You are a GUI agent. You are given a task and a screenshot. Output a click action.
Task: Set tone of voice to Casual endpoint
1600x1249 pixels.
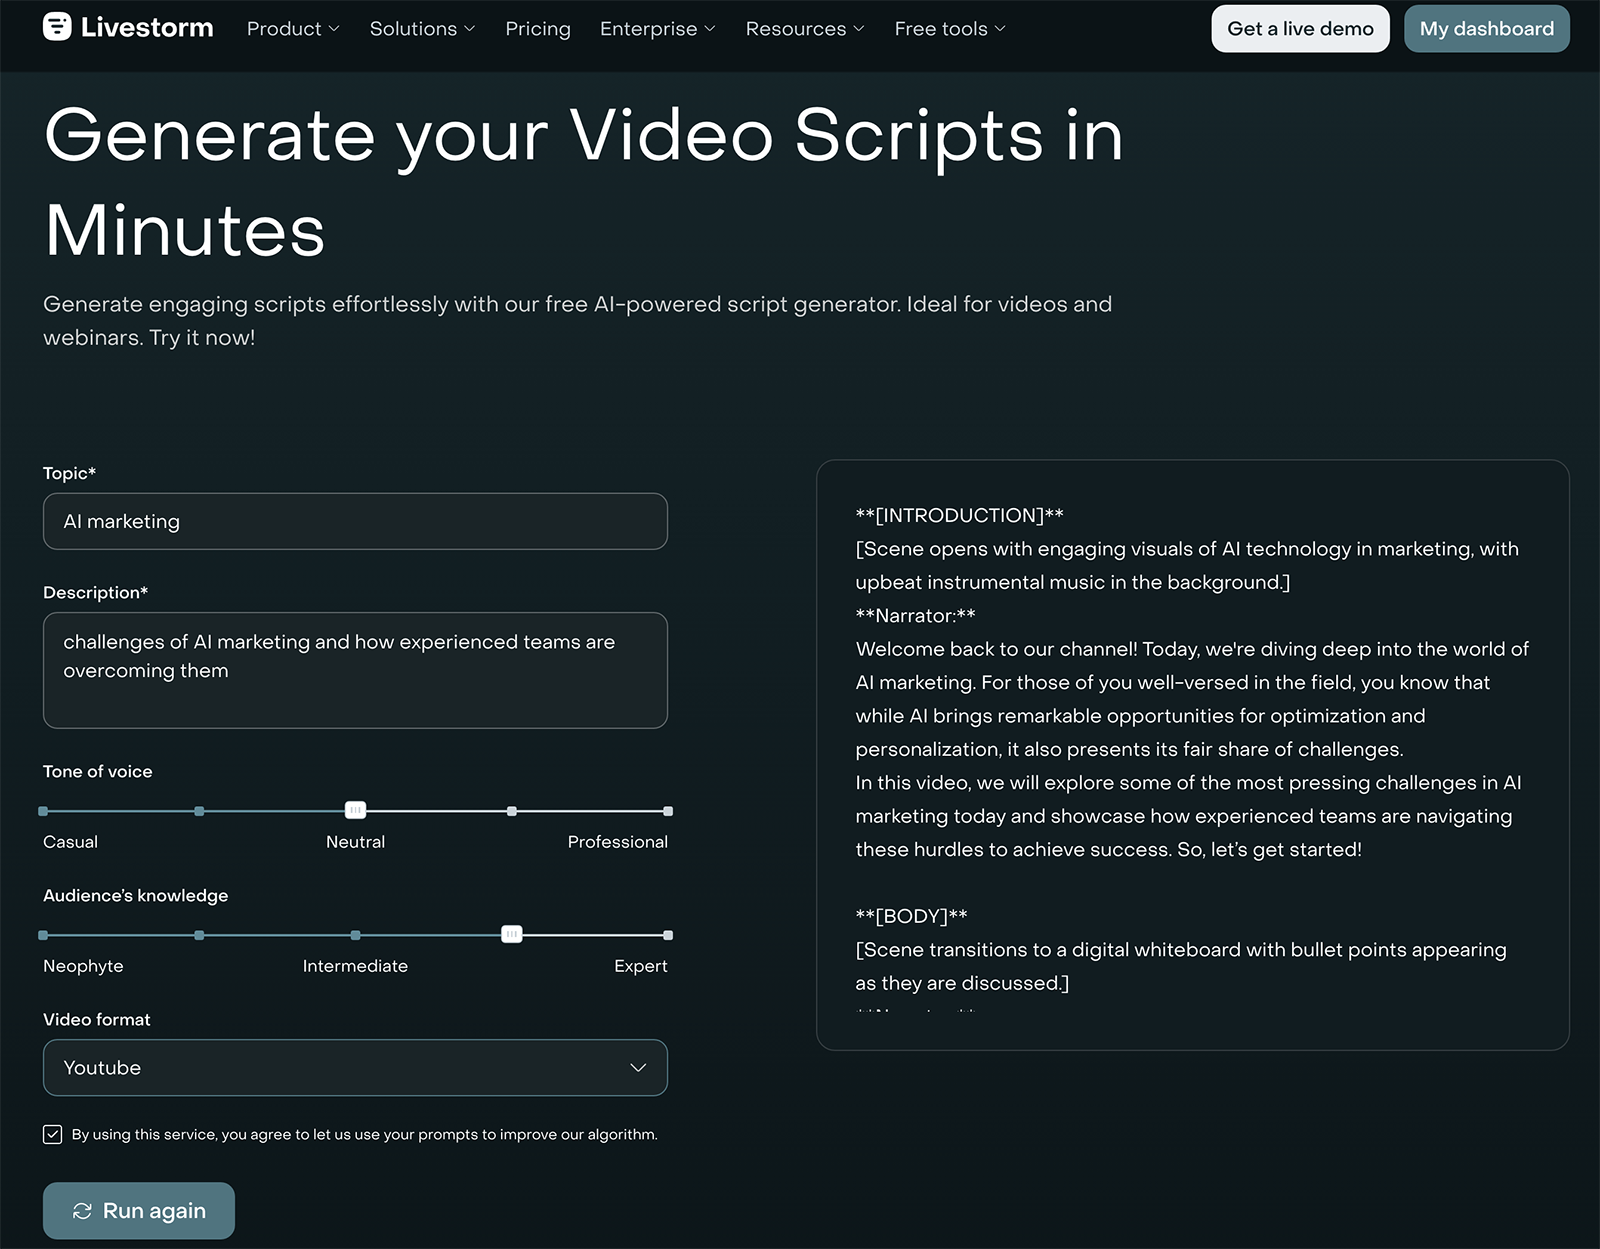[x=43, y=811]
